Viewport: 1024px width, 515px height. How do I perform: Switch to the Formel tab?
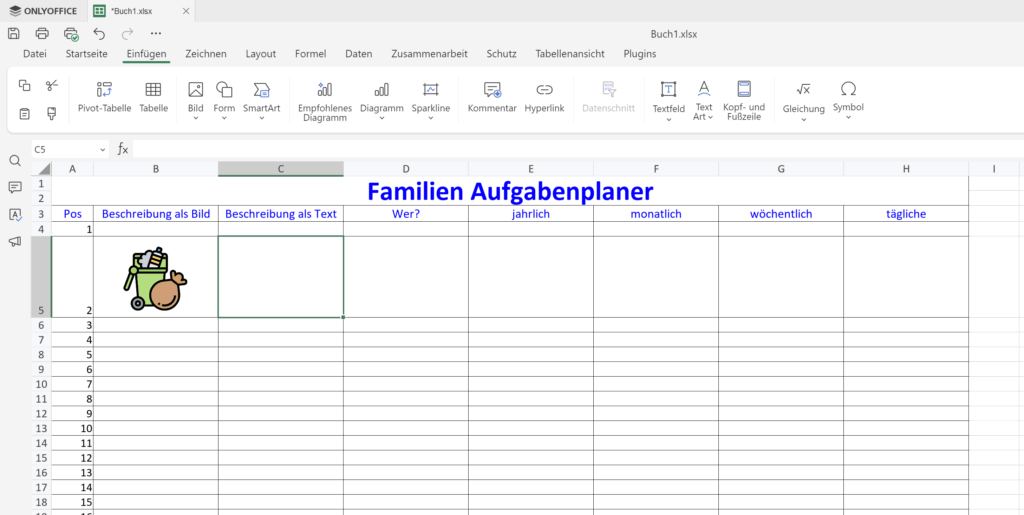tap(310, 54)
